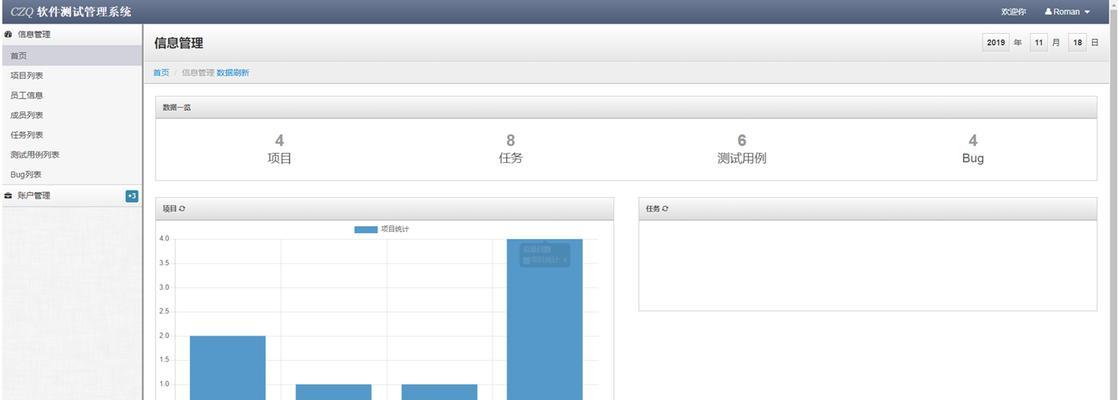Open Bug列表 in the sidebar
Viewport: 1118px width, 400px height.
(71, 175)
